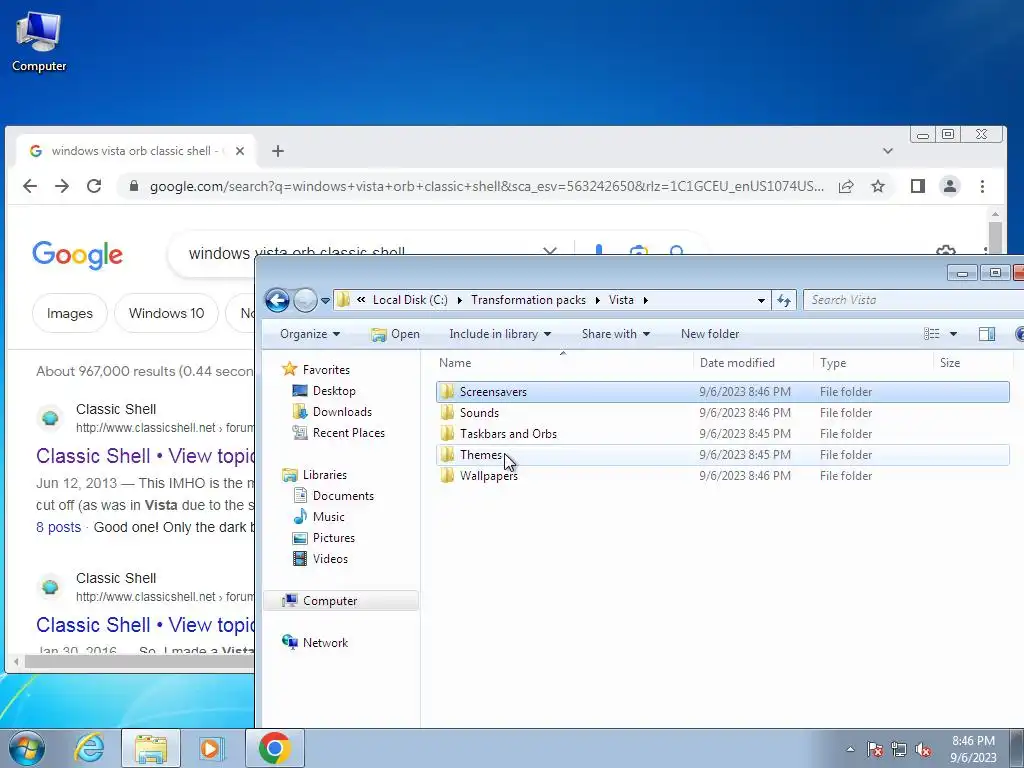Open the Explorer recent pages dropdown arrow

tap(325, 301)
